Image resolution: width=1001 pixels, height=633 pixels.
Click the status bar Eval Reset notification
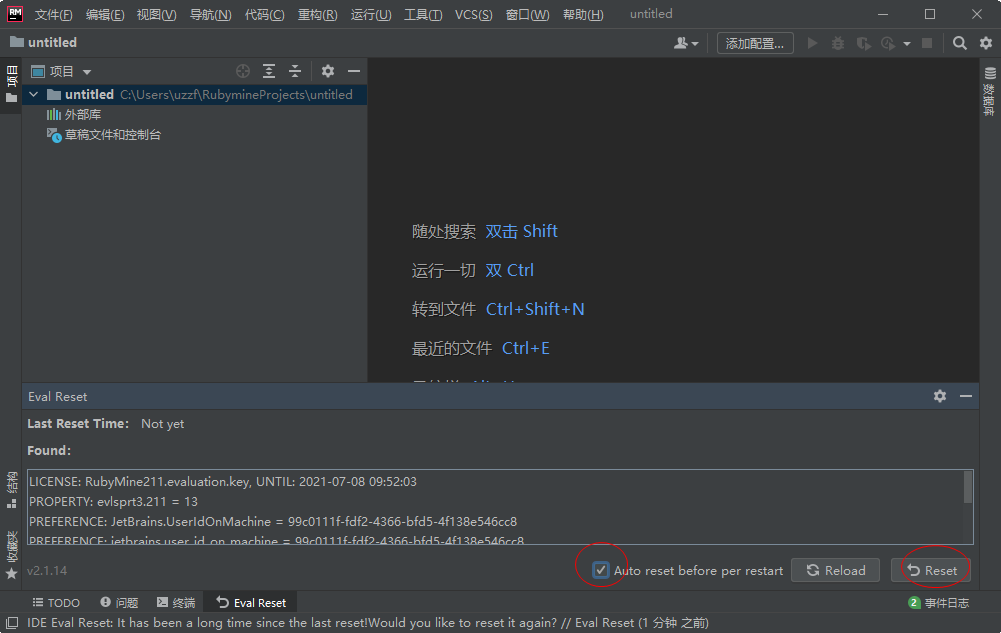click(368, 623)
